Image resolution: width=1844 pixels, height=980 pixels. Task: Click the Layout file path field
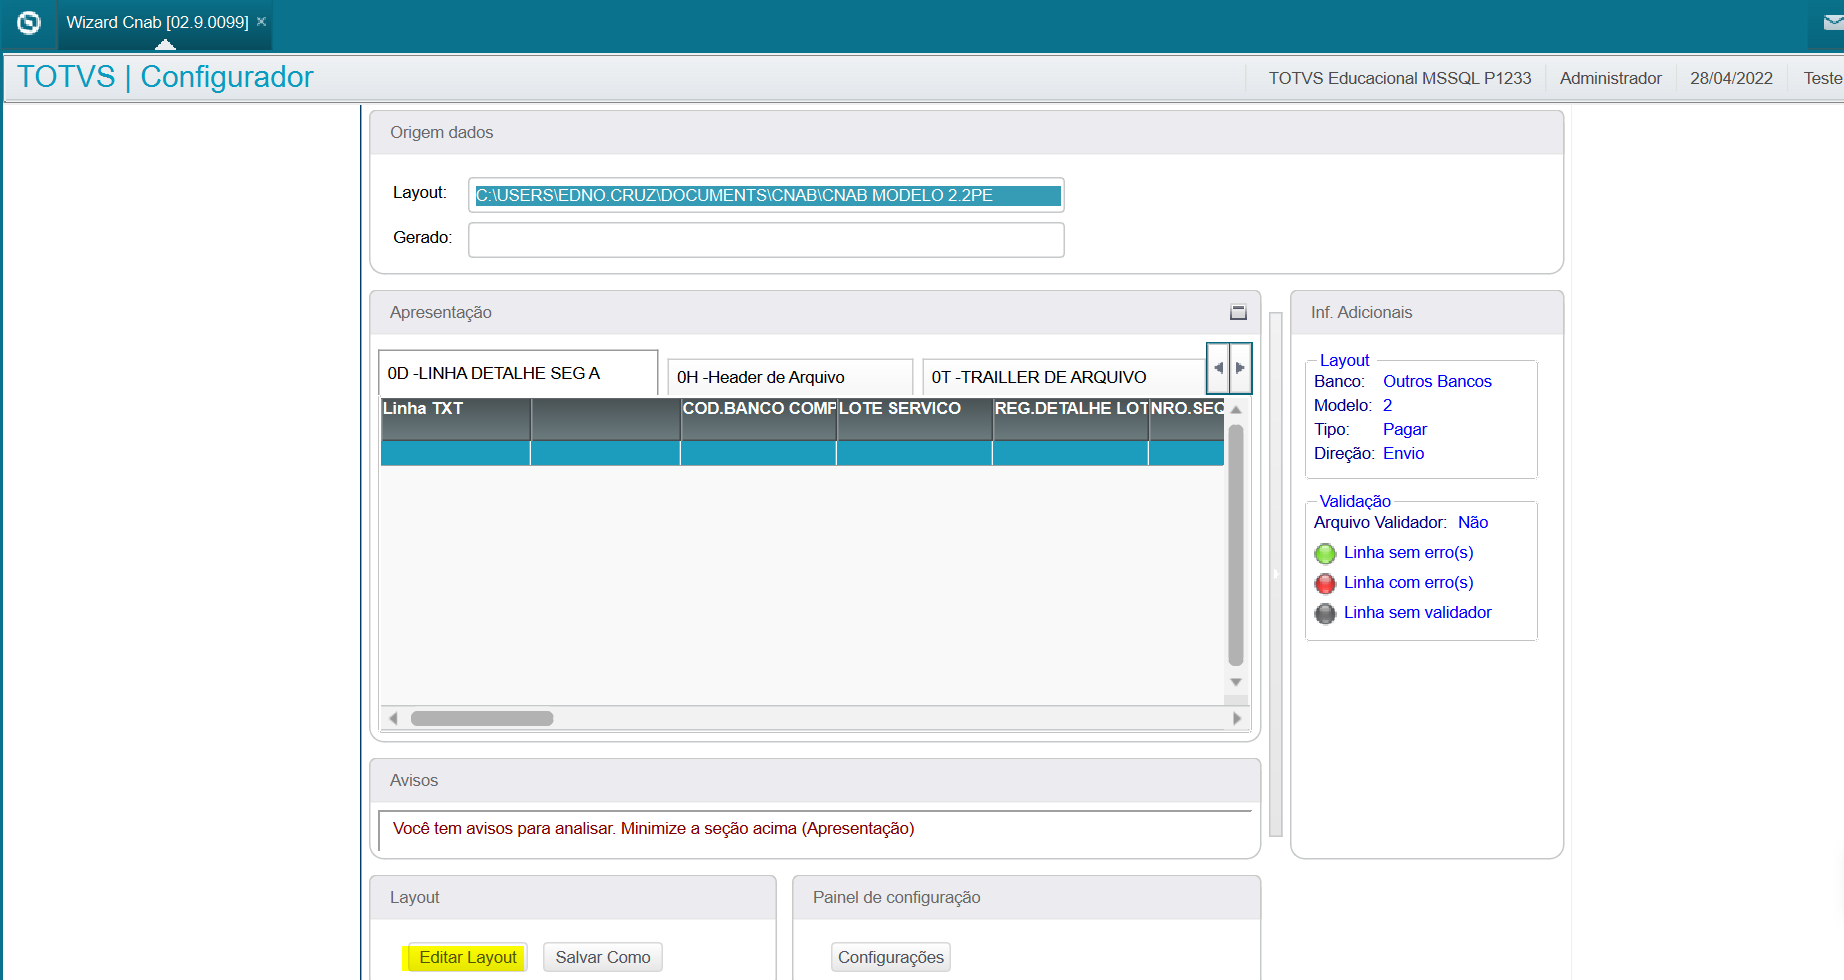pos(766,195)
